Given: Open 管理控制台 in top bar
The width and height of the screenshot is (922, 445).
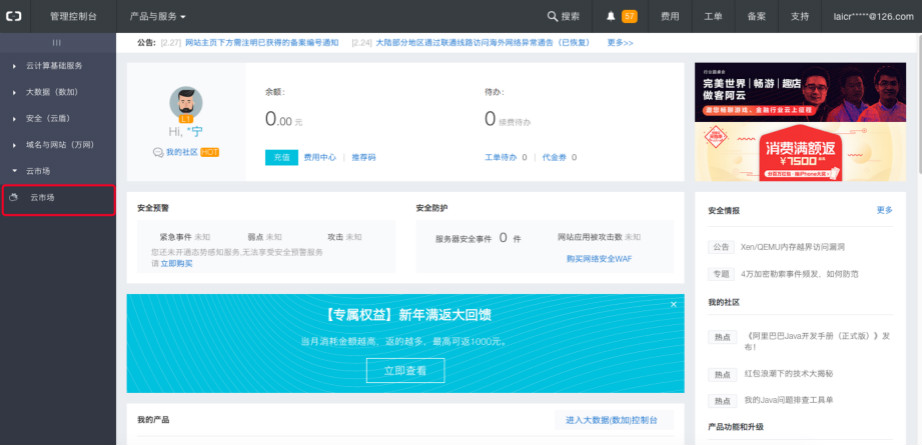Looking at the screenshot, I should pyautogui.click(x=74, y=16).
